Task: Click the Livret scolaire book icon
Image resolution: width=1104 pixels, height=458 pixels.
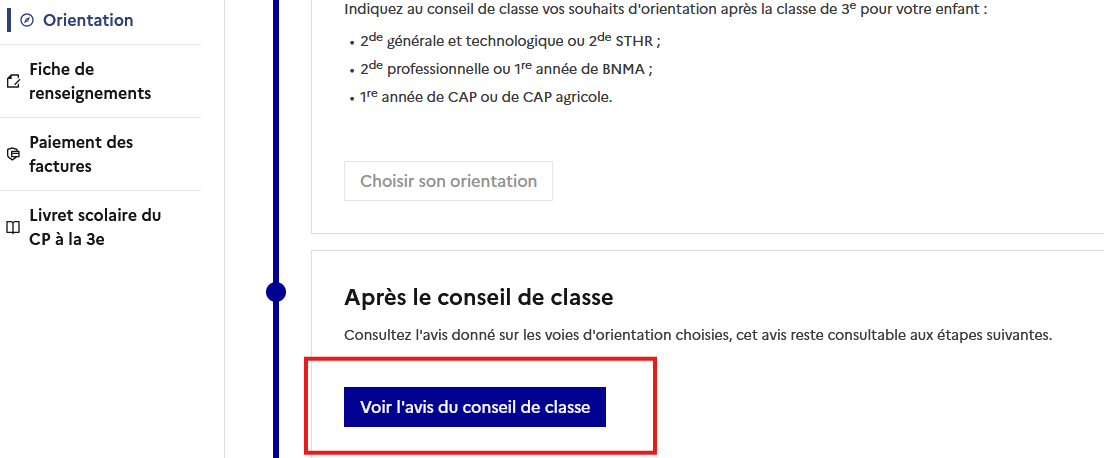Action: 13,228
